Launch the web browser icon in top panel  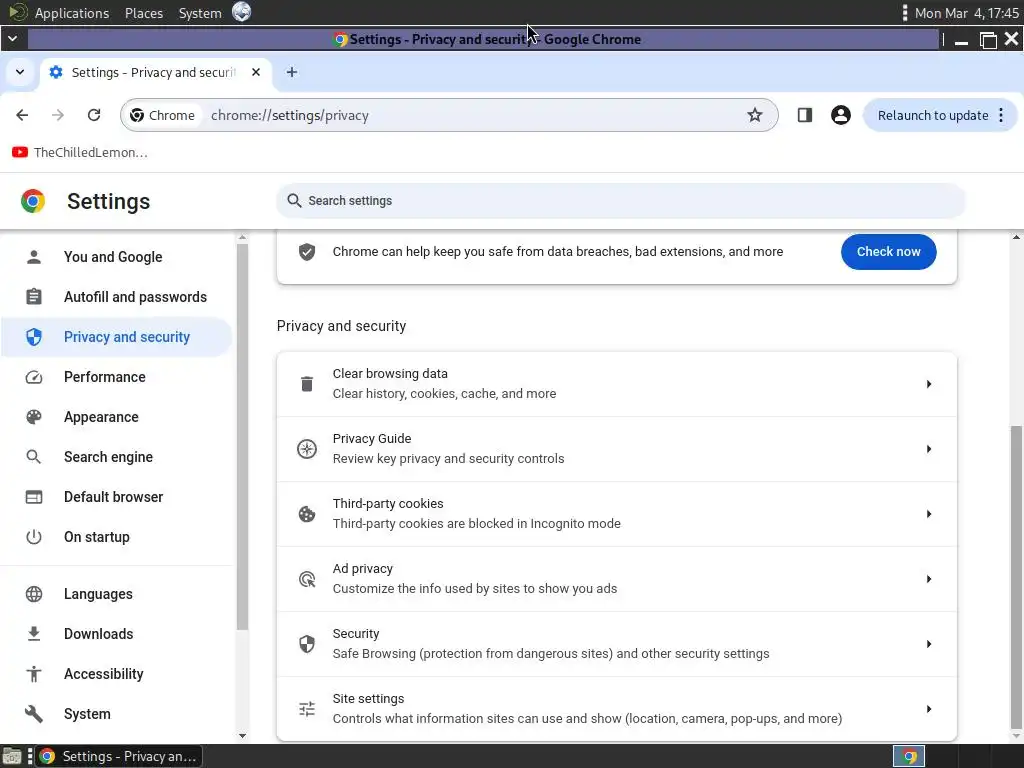tap(242, 12)
